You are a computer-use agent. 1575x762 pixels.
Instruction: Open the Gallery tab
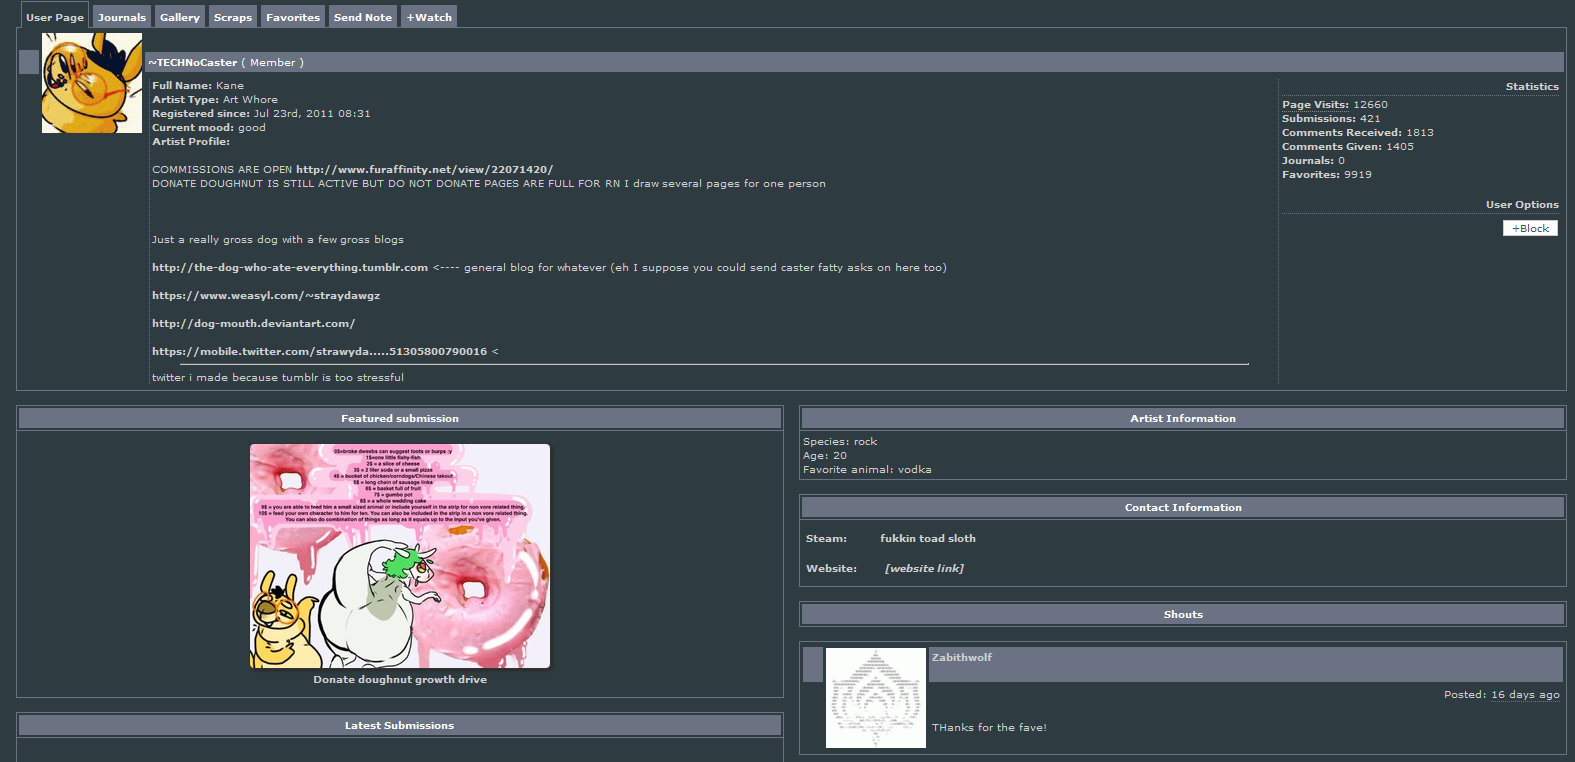point(180,17)
